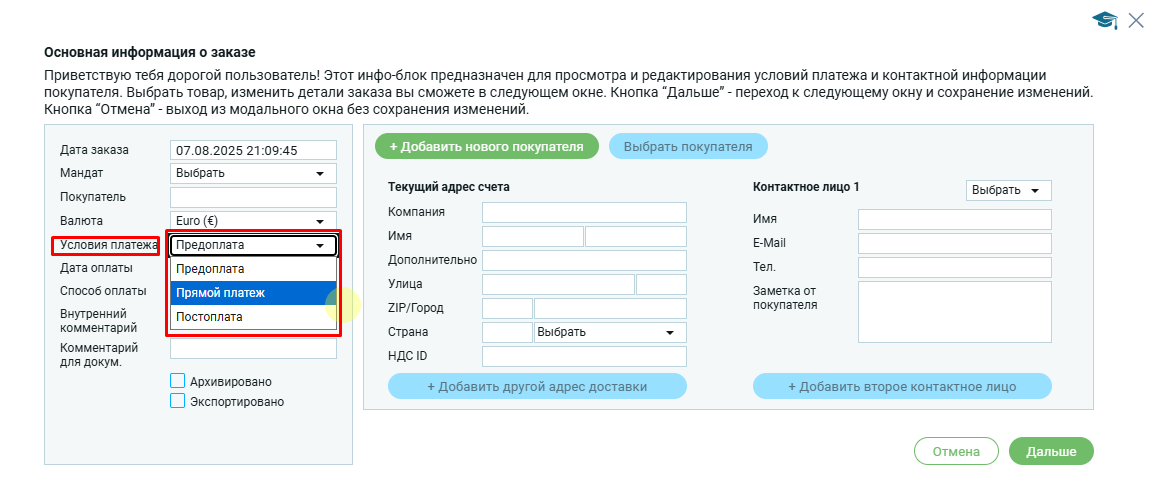Click the graduation cap help icon
This screenshot has width=1155, height=499.
1104,21
